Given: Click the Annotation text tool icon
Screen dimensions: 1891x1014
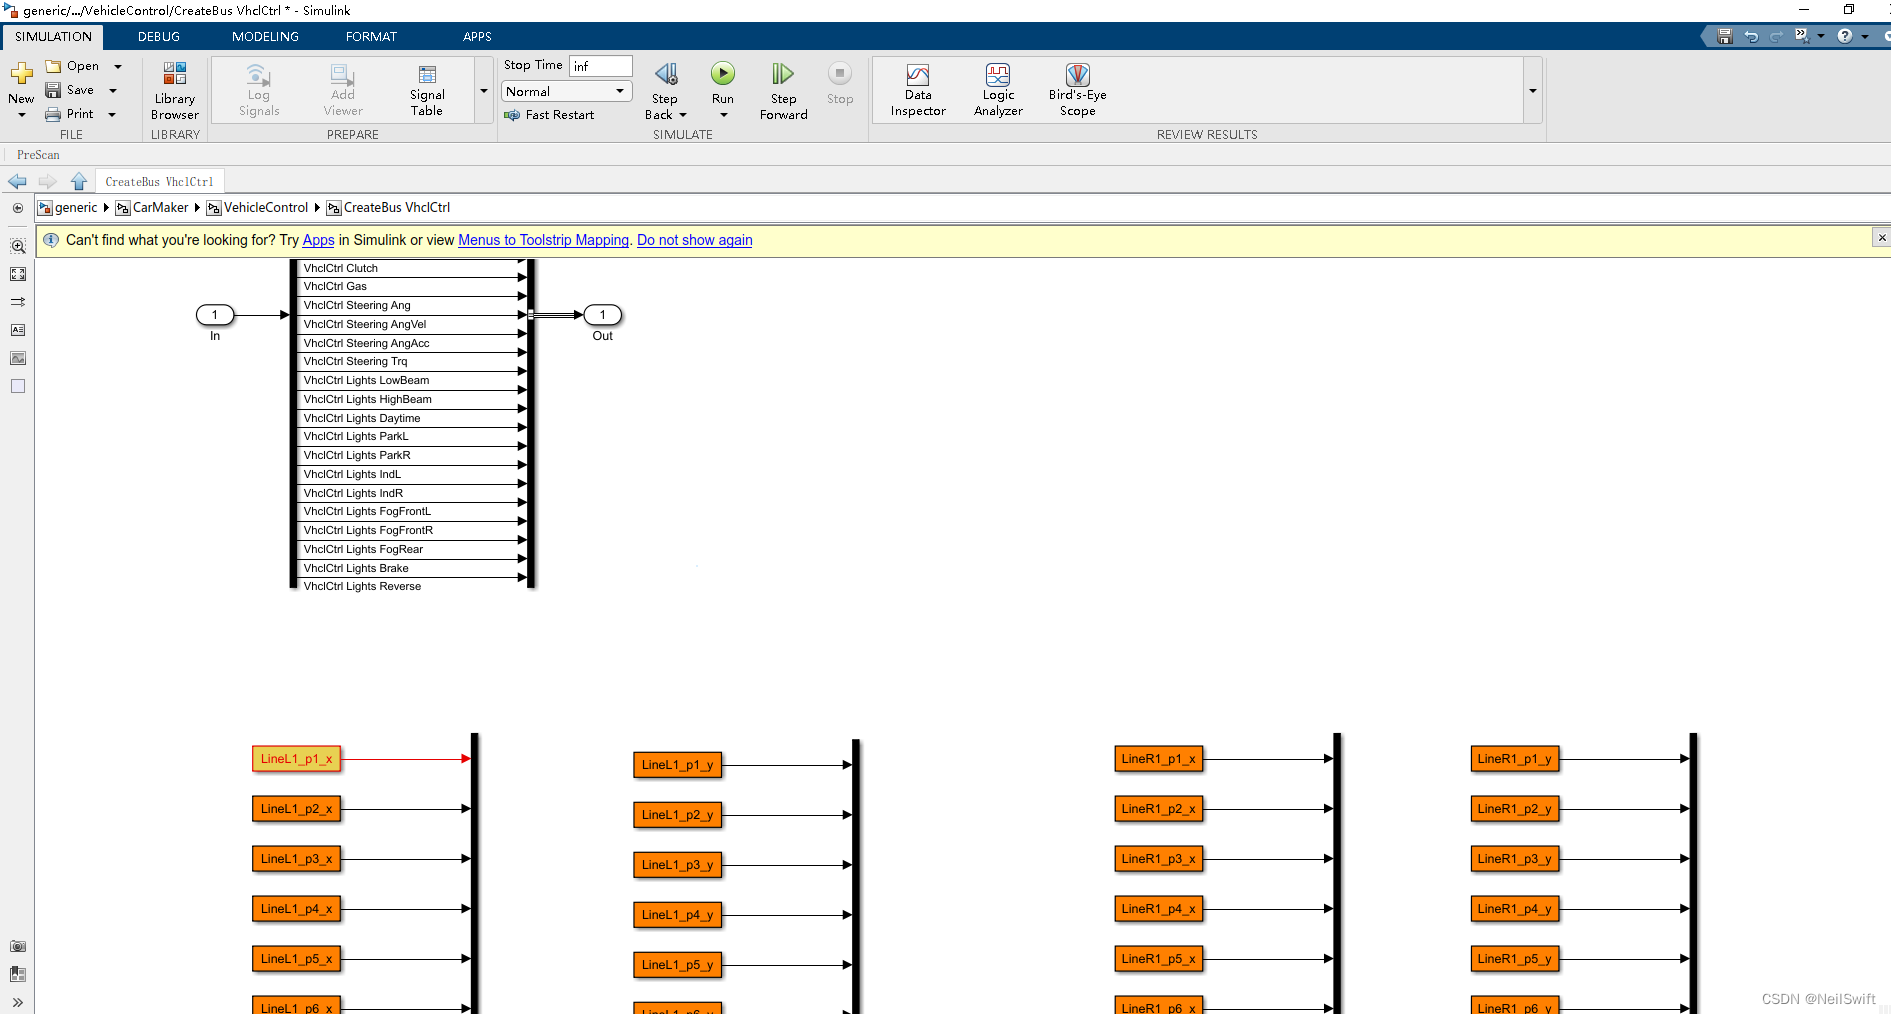Looking at the screenshot, I should click(x=18, y=330).
